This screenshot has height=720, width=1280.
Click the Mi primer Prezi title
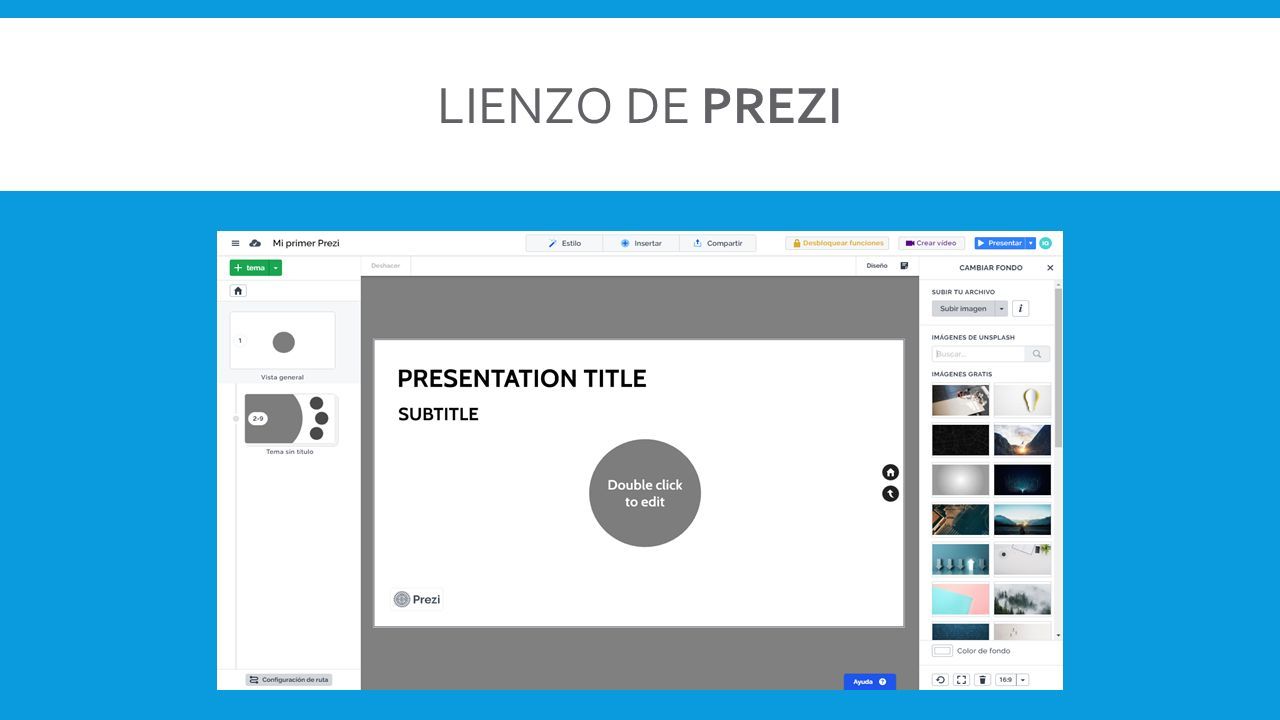pyautogui.click(x=306, y=243)
